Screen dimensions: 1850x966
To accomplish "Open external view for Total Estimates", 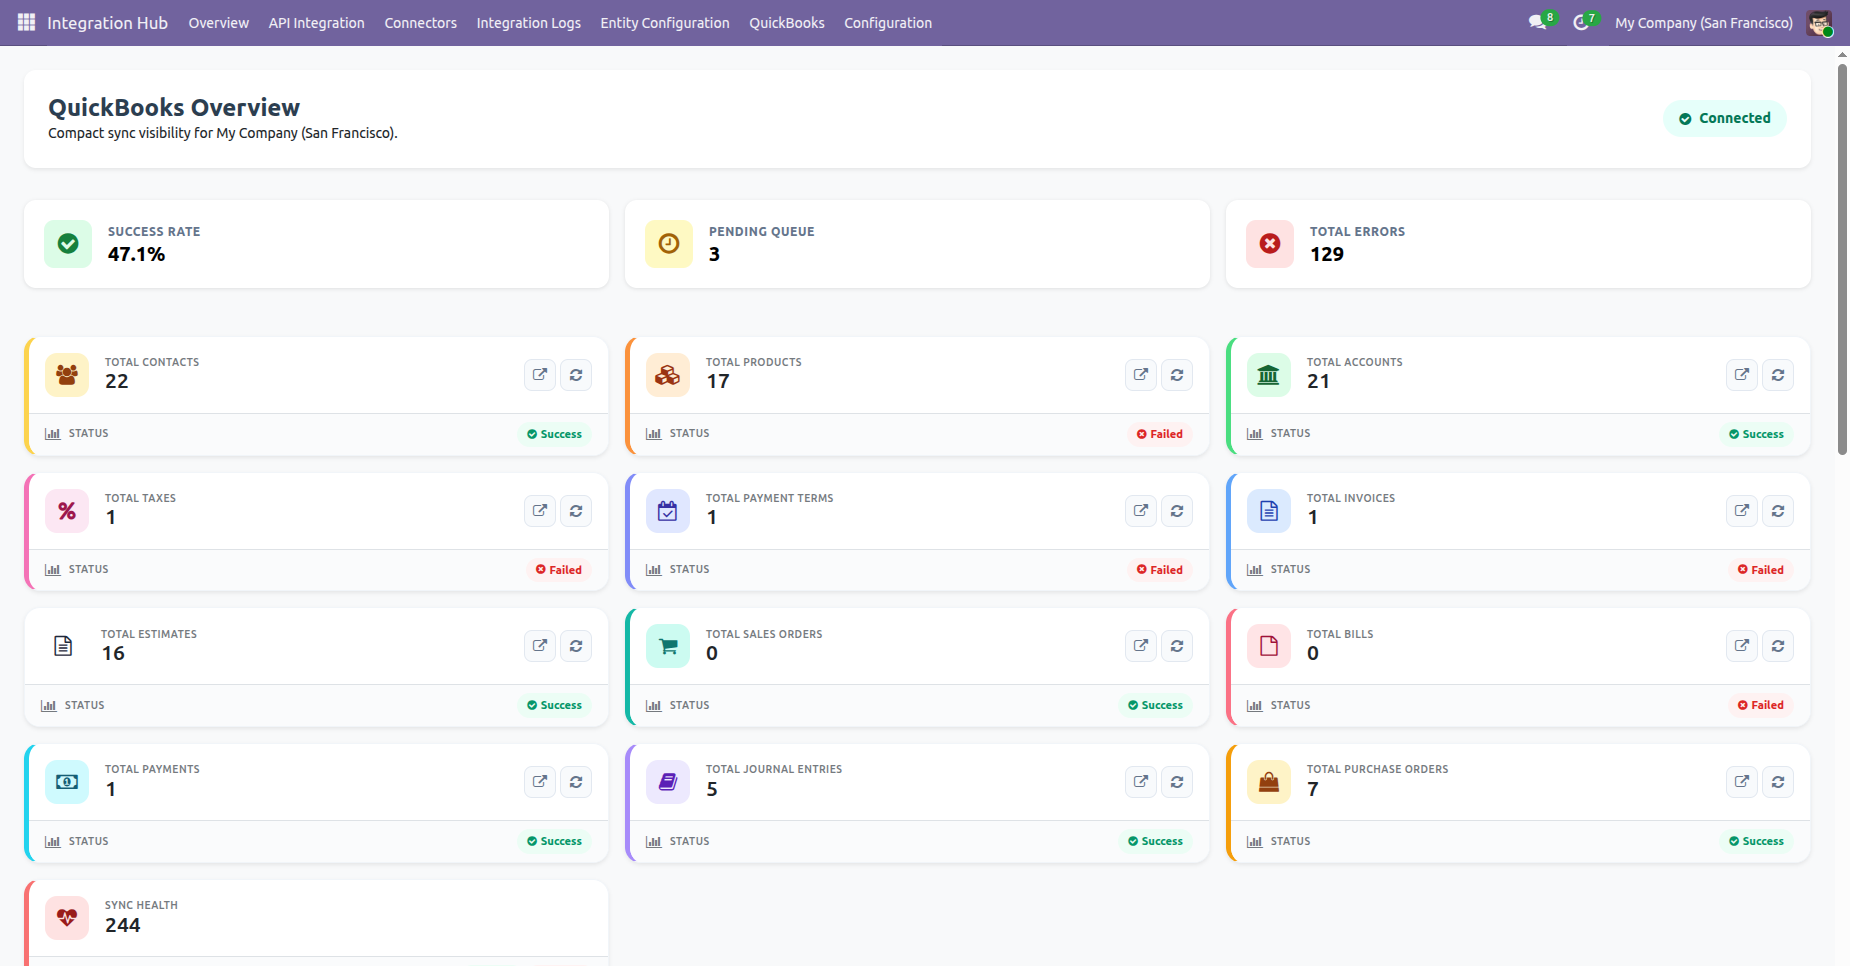I will tap(540, 646).
